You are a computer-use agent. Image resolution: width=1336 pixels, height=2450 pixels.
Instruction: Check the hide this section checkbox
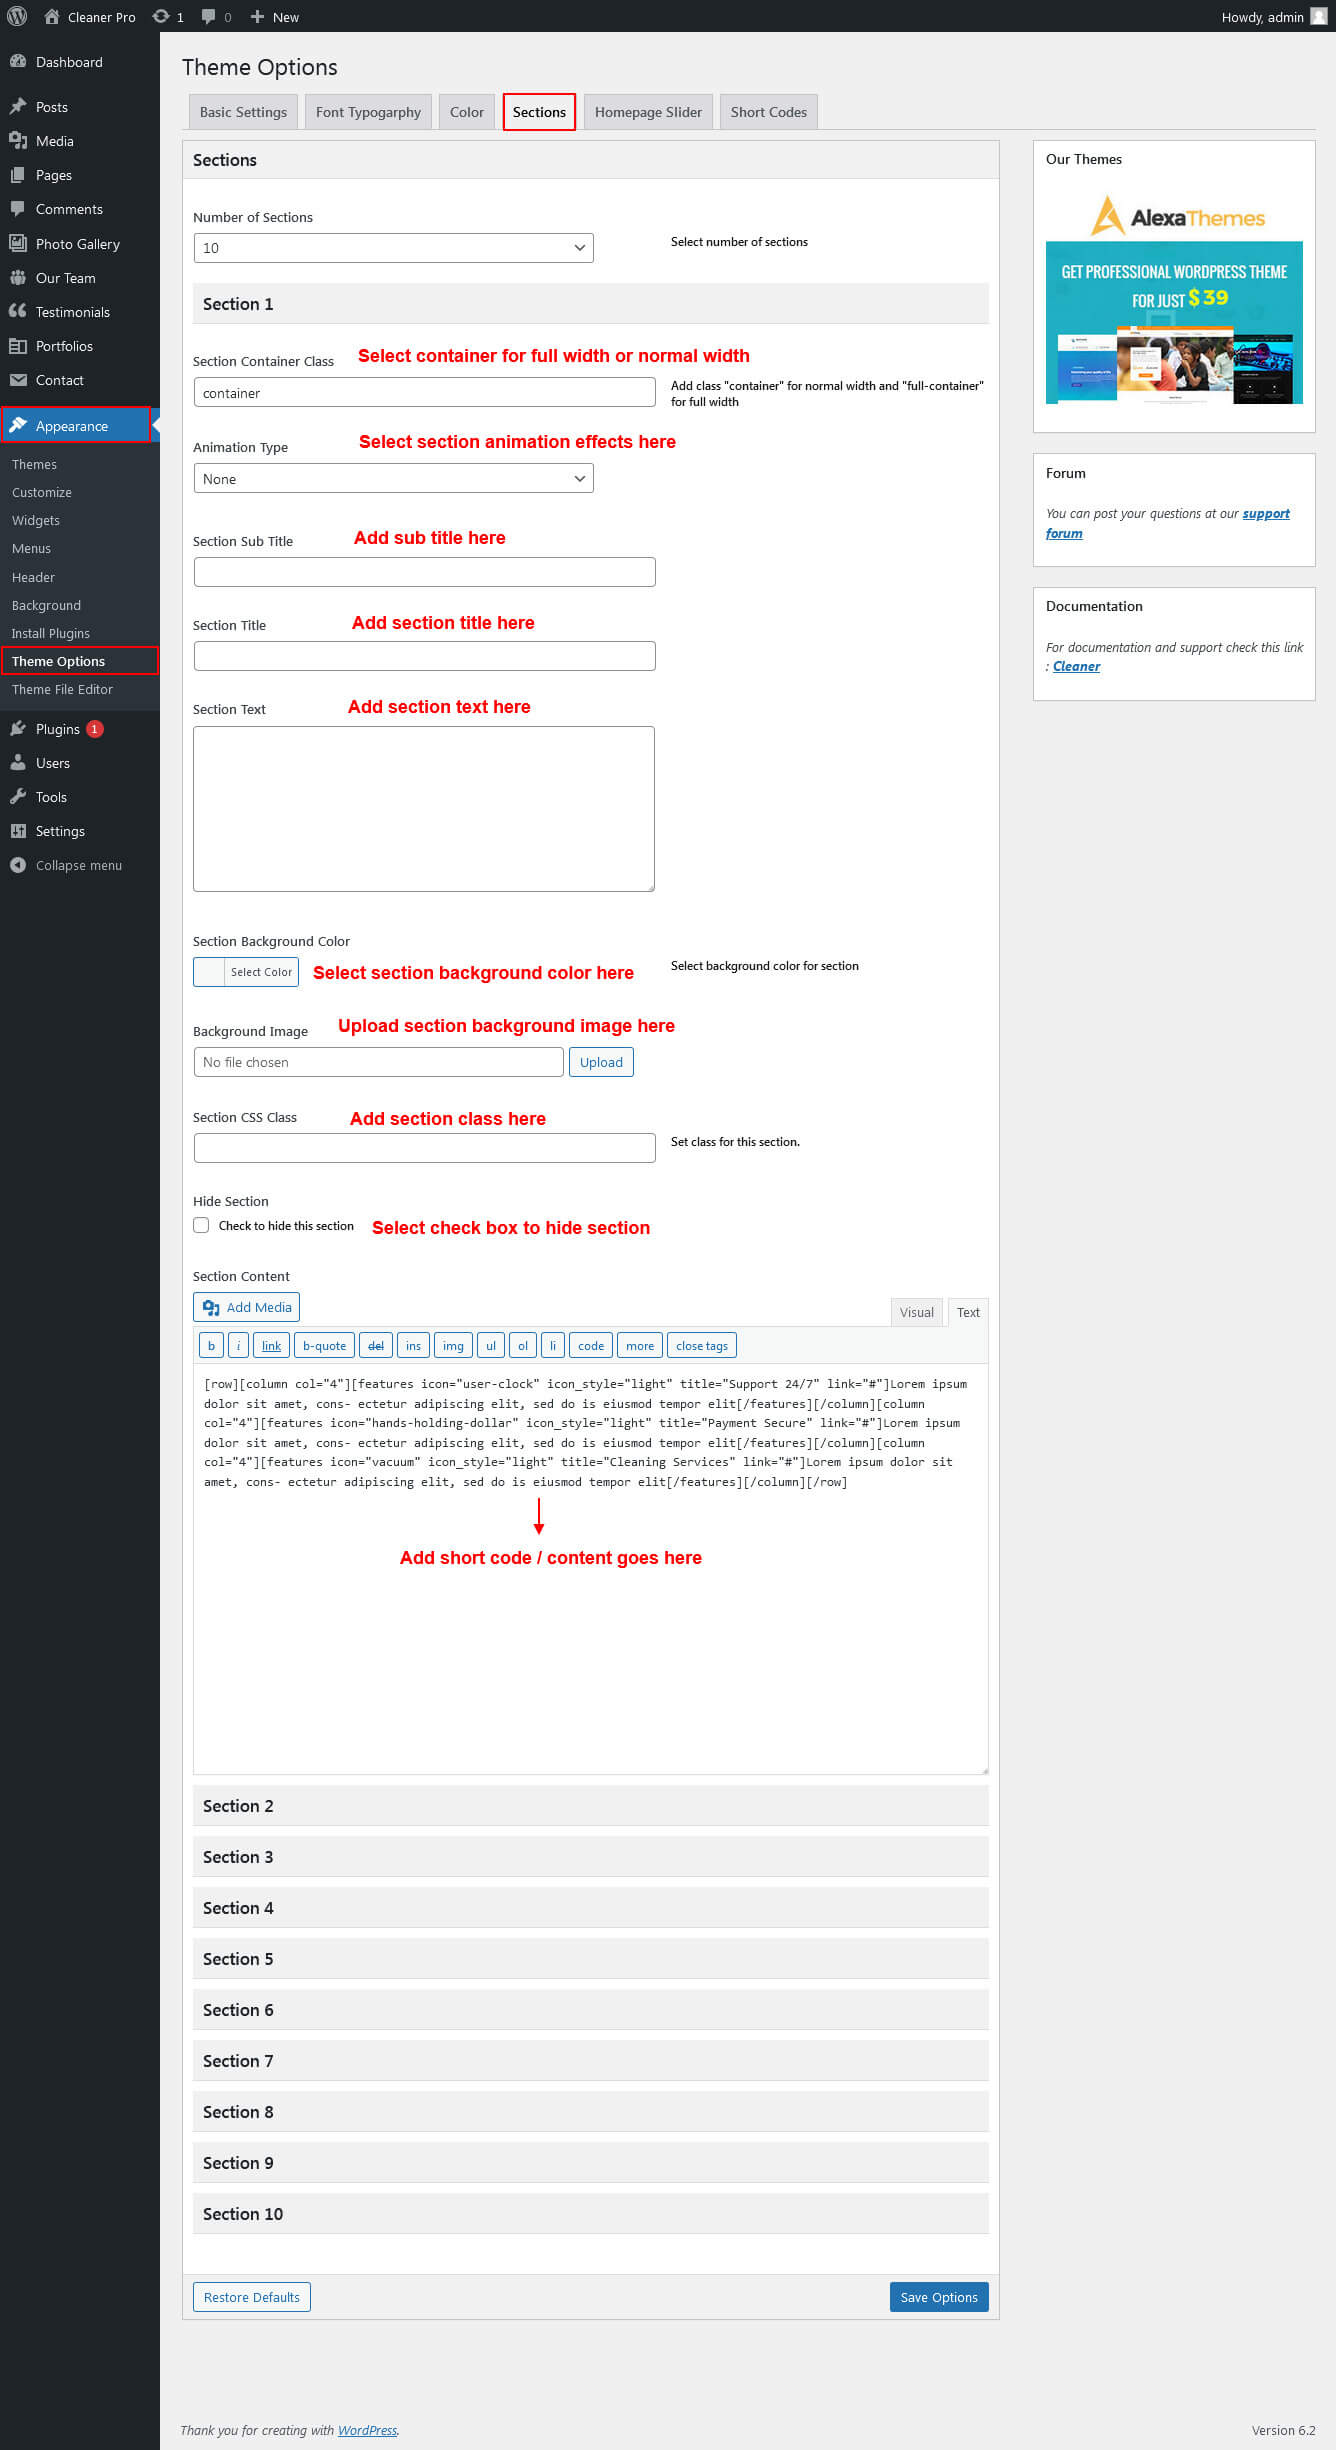tap(201, 1225)
